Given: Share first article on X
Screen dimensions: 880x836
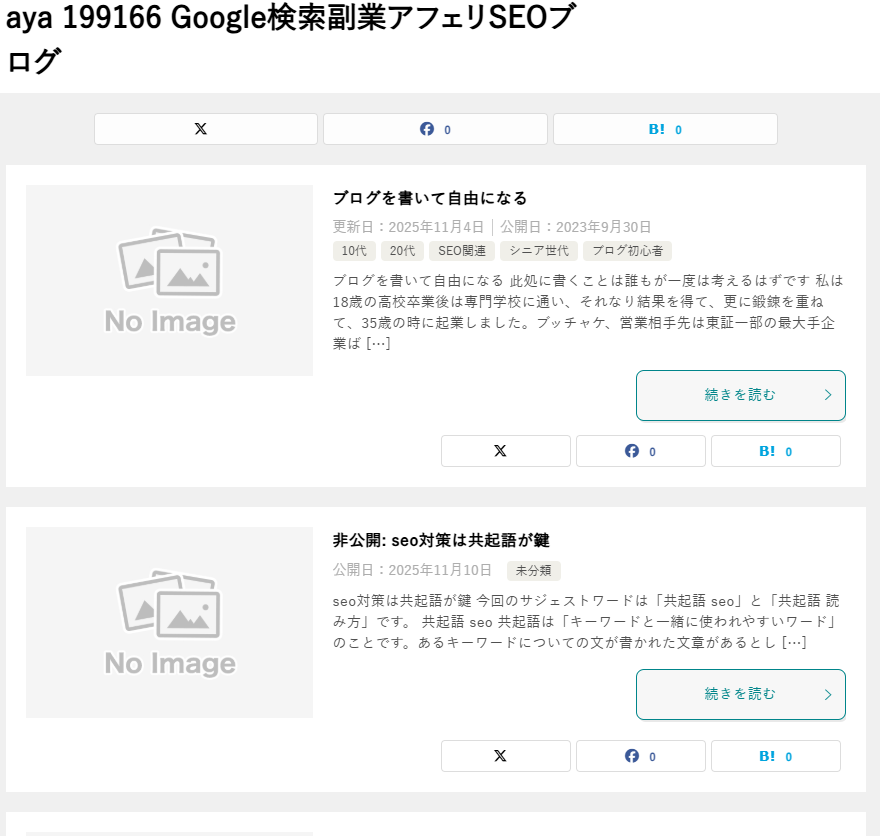Looking at the screenshot, I should pyautogui.click(x=505, y=451).
